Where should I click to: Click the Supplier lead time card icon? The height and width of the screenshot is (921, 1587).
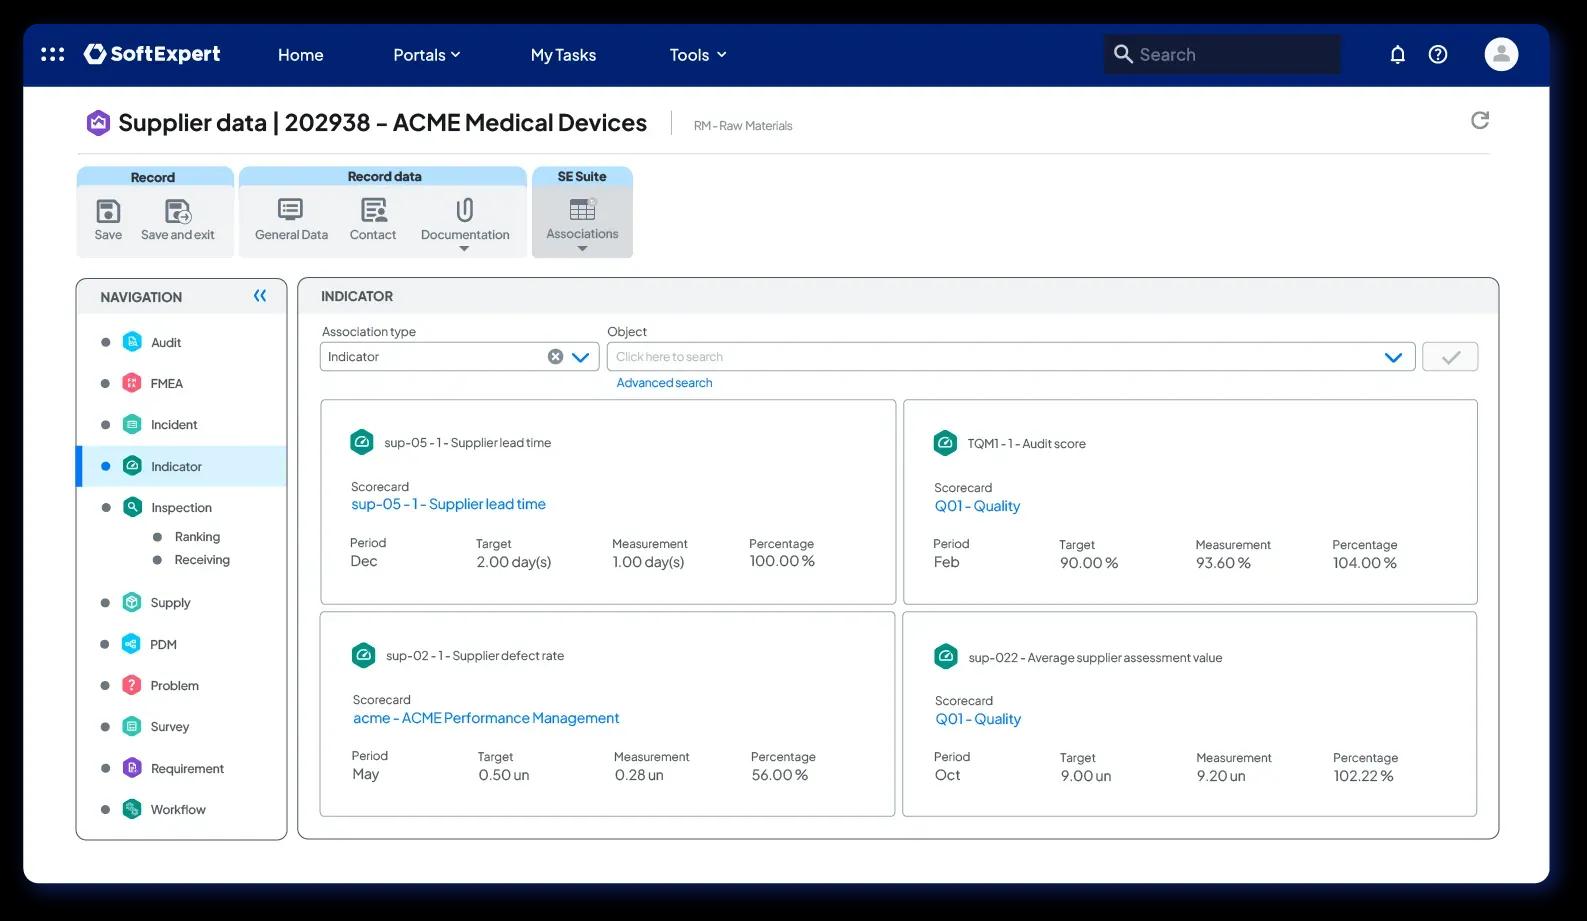(362, 442)
